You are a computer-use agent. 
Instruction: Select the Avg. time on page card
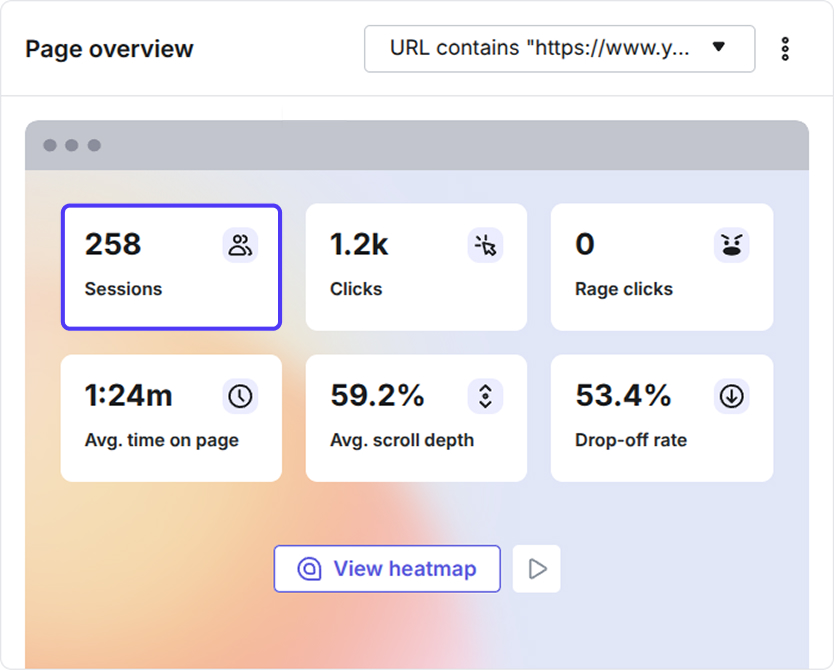[171, 418]
